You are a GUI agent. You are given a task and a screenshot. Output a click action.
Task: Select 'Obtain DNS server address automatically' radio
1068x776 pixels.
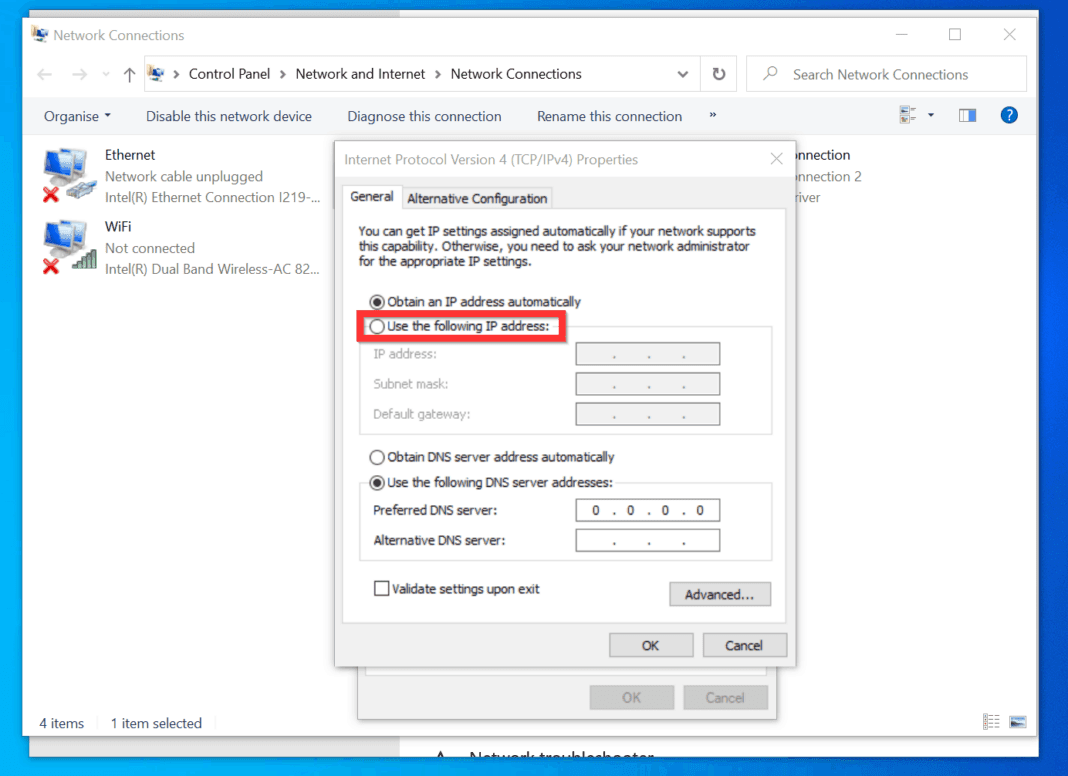coord(377,457)
